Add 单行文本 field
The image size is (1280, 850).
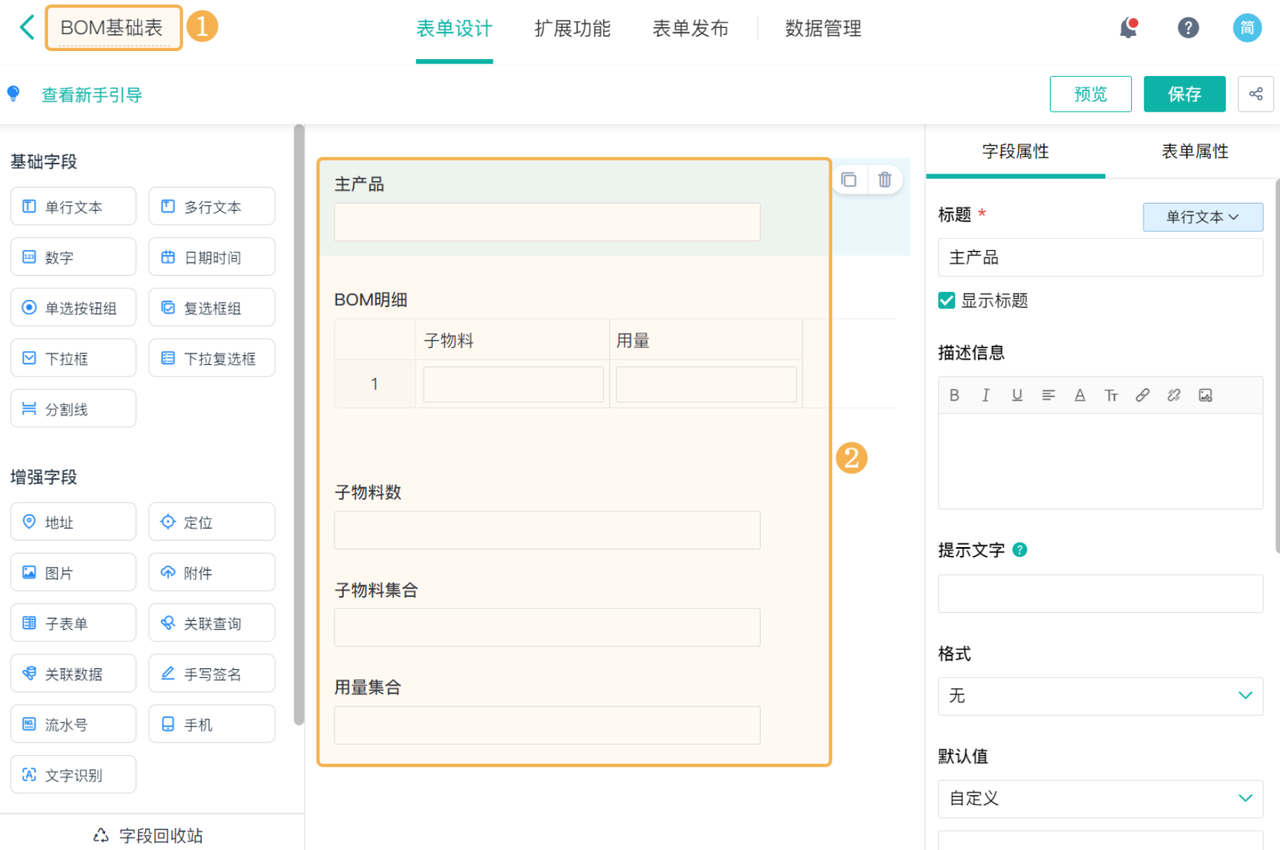tap(73, 207)
